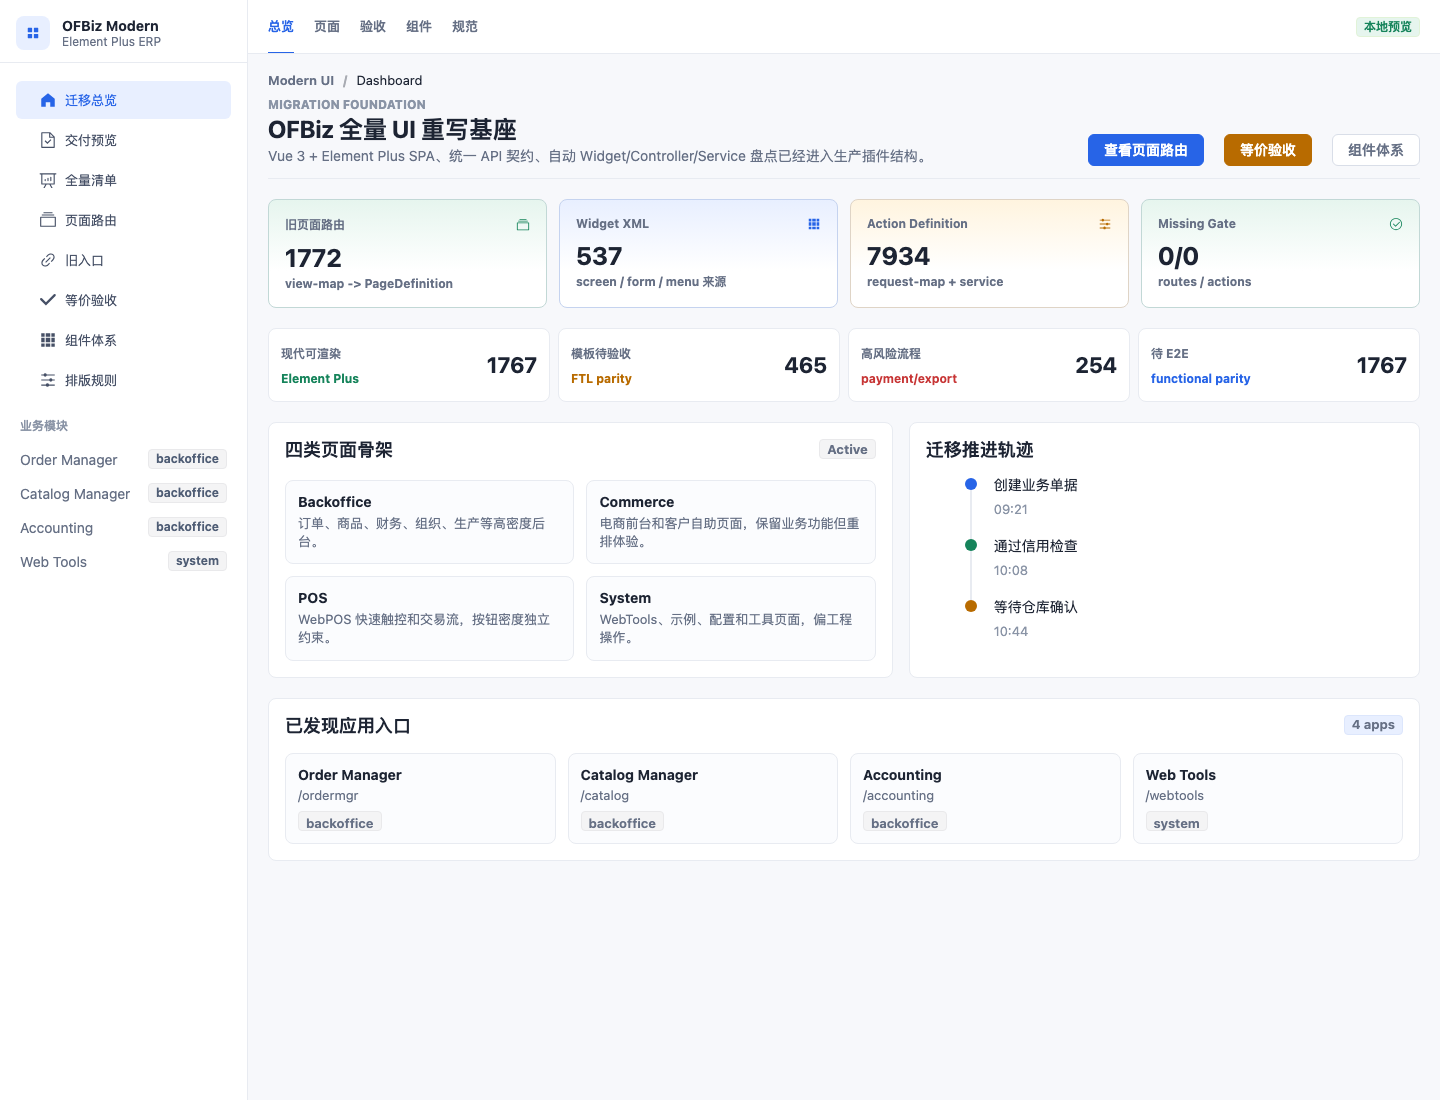Click the green 通过信用检查 timeline dot
Image resolution: width=1440 pixels, height=1100 pixels.
[970, 545]
